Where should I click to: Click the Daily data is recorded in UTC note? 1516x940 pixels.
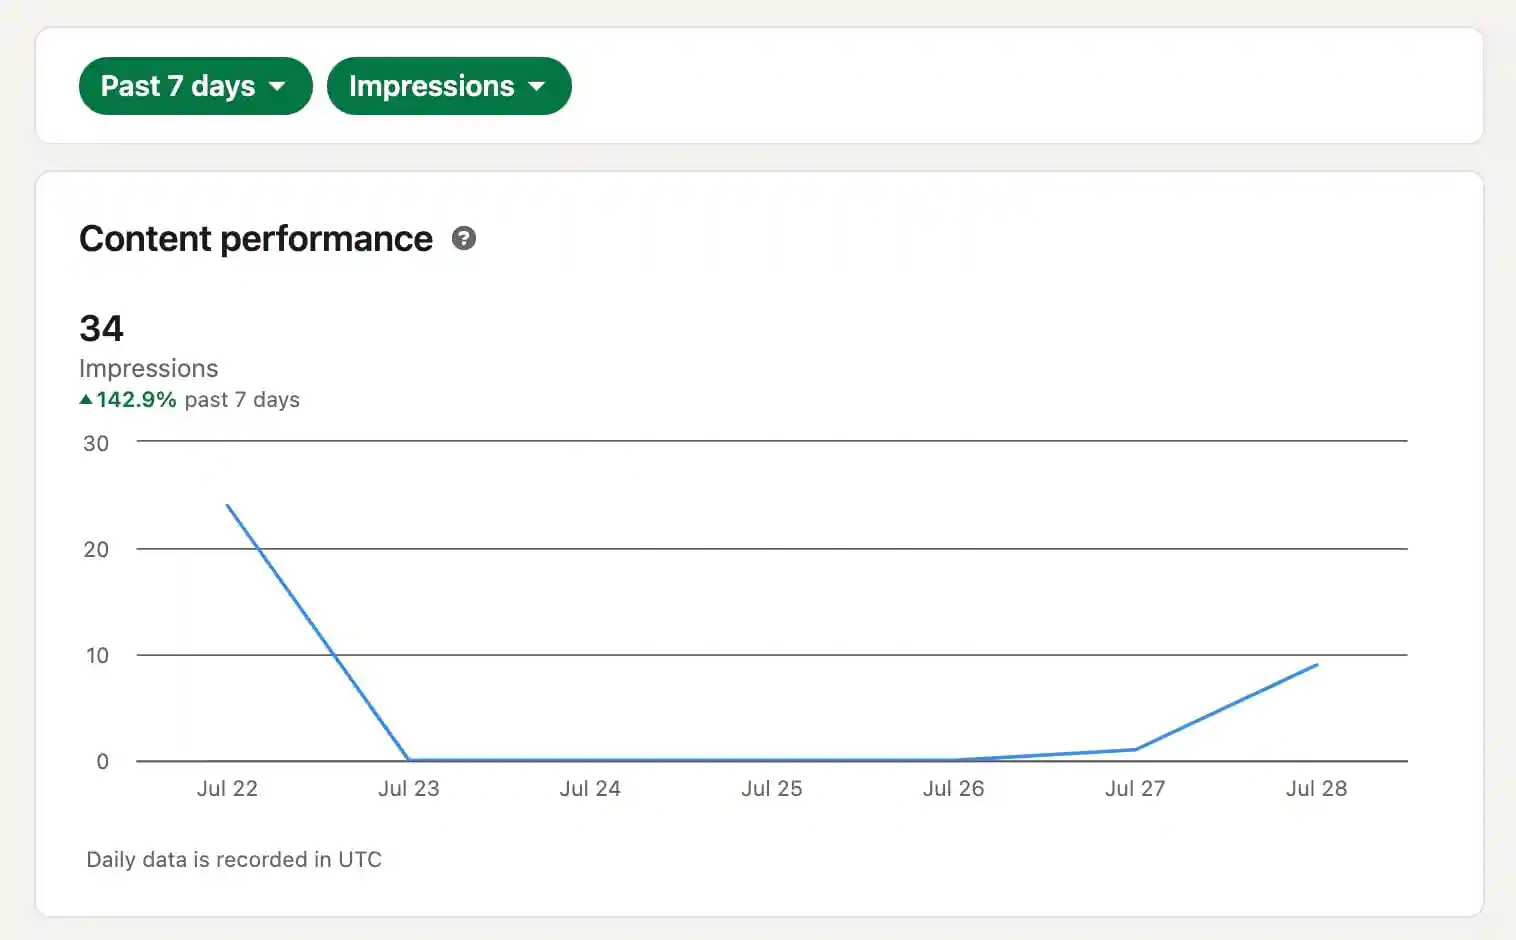[x=234, y=859]
